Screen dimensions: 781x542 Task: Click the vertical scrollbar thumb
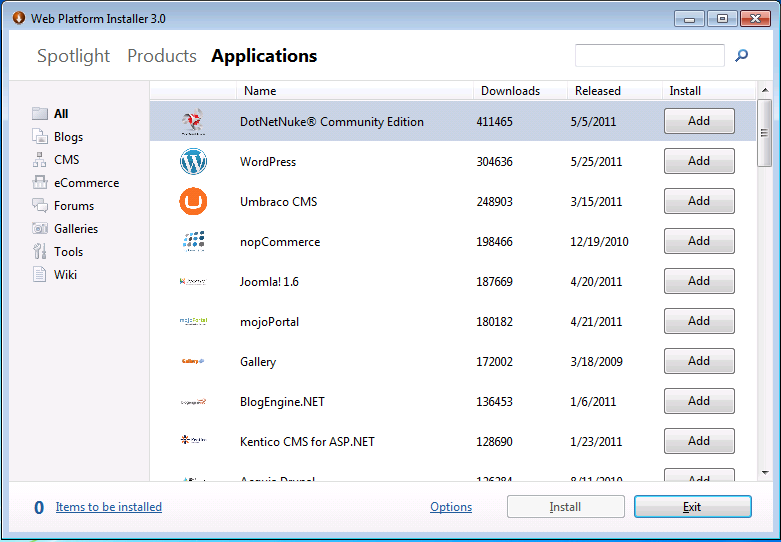765,133
